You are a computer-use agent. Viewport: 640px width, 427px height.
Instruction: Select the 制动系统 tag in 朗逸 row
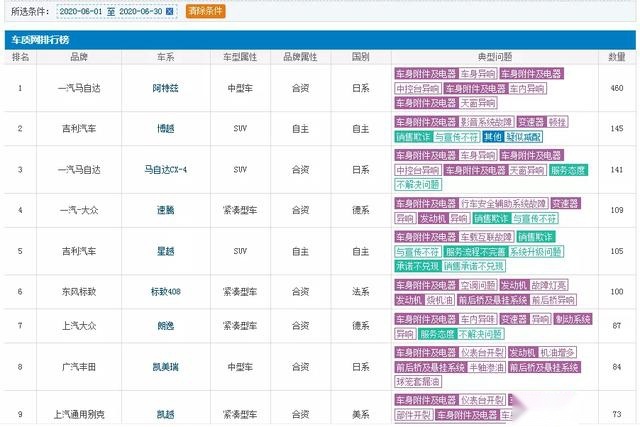click(x=573, y=319)
